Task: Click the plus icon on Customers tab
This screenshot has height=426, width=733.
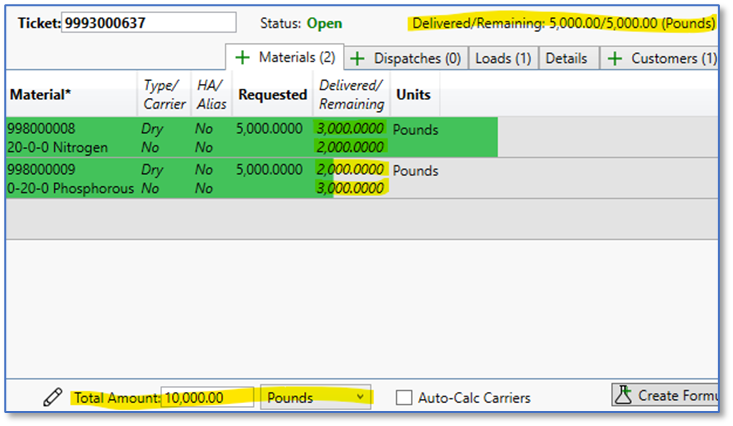Action: coord(614,59)
